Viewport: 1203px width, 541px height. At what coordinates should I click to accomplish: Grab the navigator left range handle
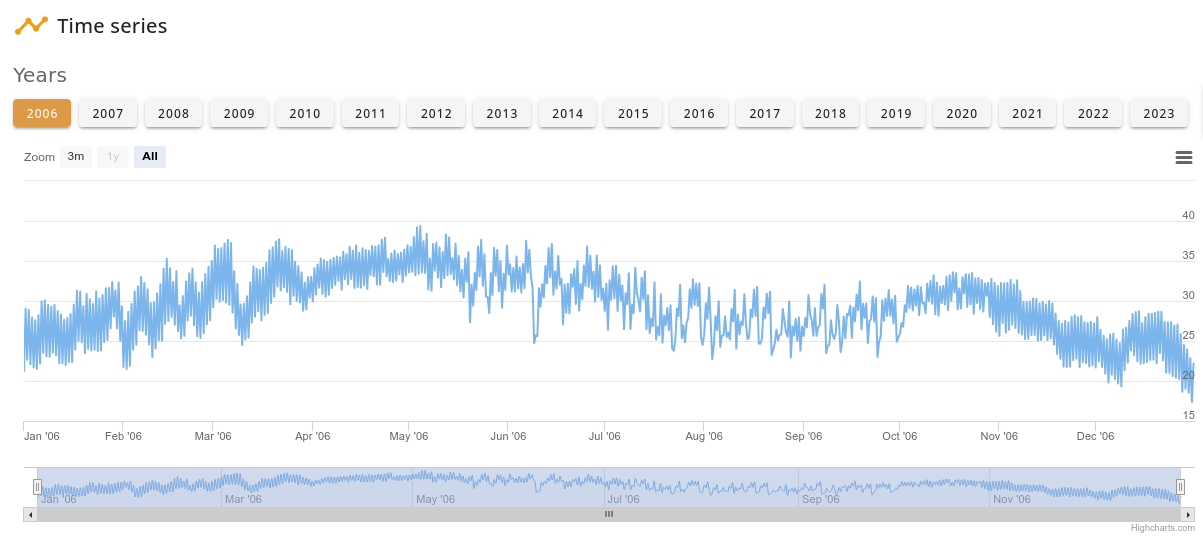[x=37, y=487]
